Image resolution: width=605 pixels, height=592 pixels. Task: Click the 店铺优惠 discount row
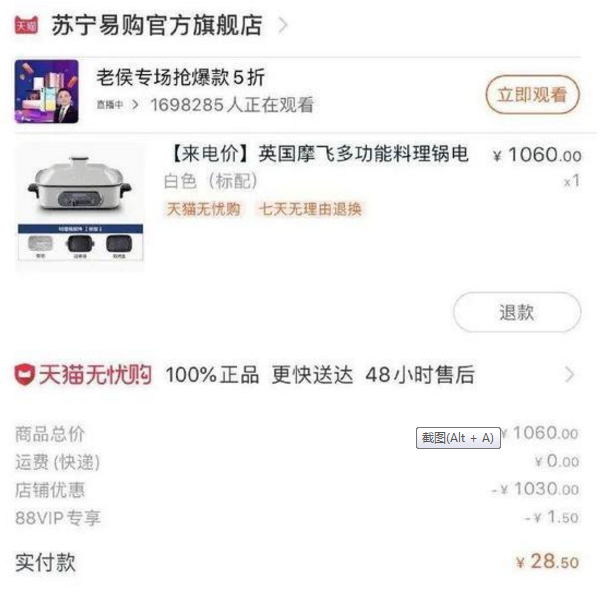click(297, 490)
